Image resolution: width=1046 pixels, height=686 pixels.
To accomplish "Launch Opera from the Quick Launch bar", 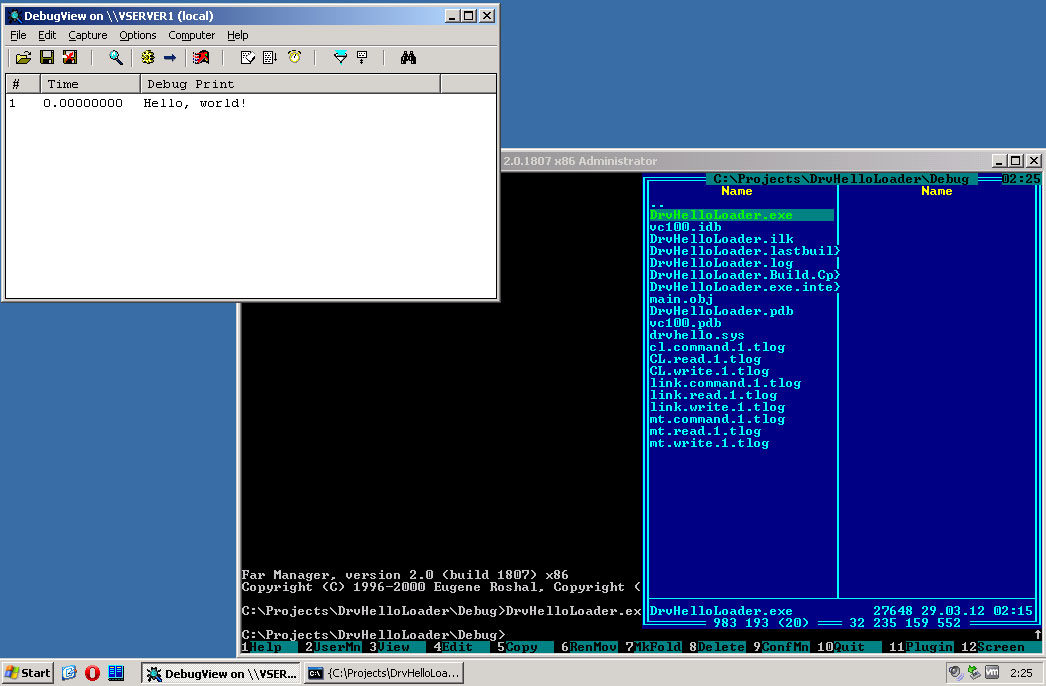I will pyautogui.click(x=92, y=673).
